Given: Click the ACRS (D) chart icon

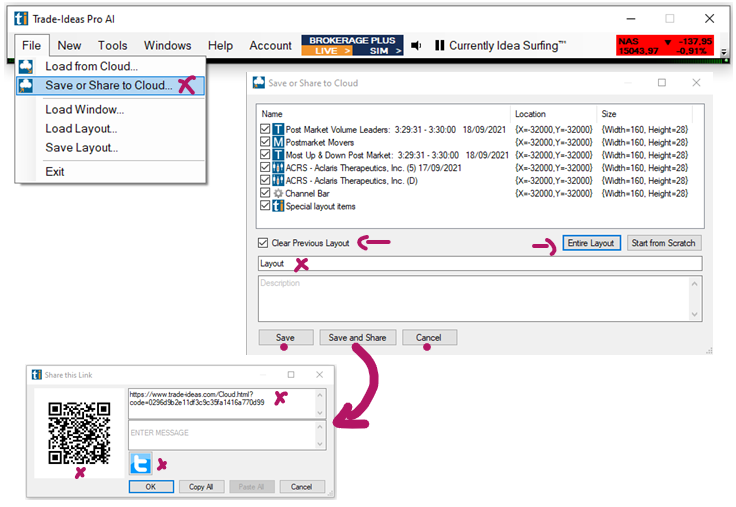Looking at the screenshot, I should (x=279, y=180).
